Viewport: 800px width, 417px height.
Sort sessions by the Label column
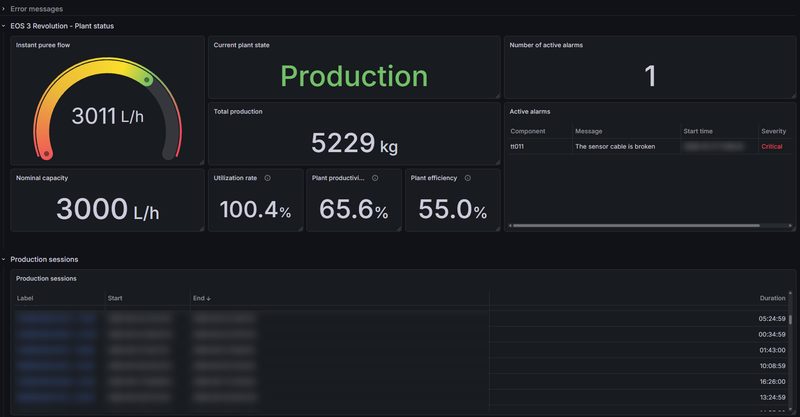click(25, 298)
